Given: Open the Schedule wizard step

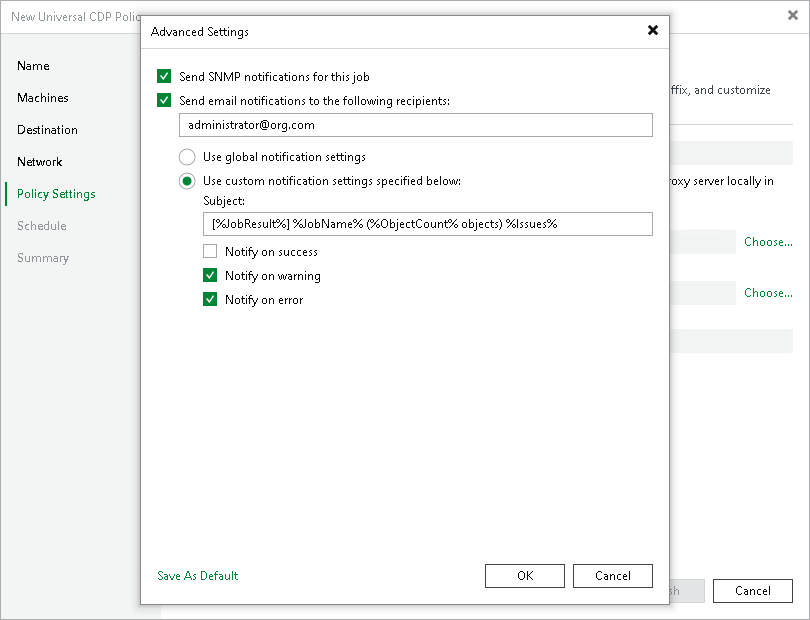Looking at the screenshot, I should click(41, 225).
